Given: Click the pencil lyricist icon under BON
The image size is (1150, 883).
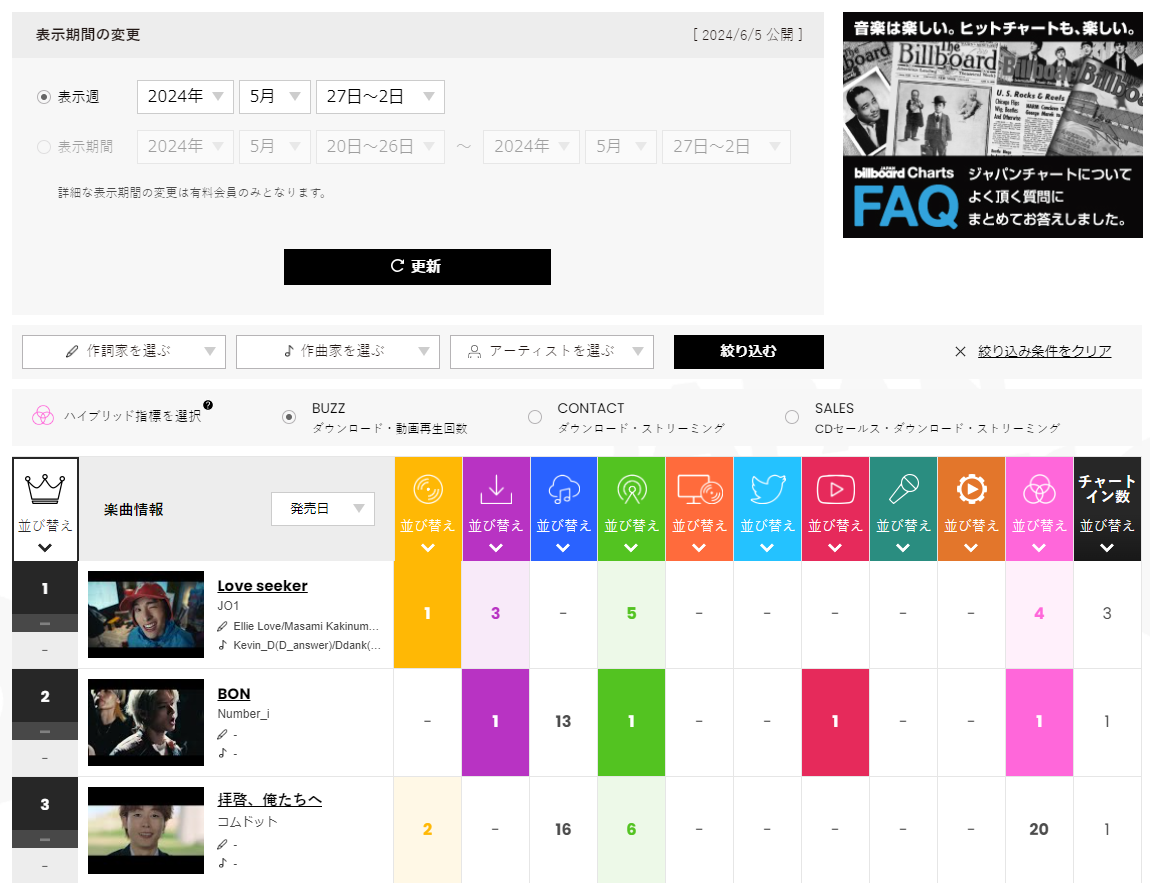Looking at the screenshot, I should pos(222,734).
